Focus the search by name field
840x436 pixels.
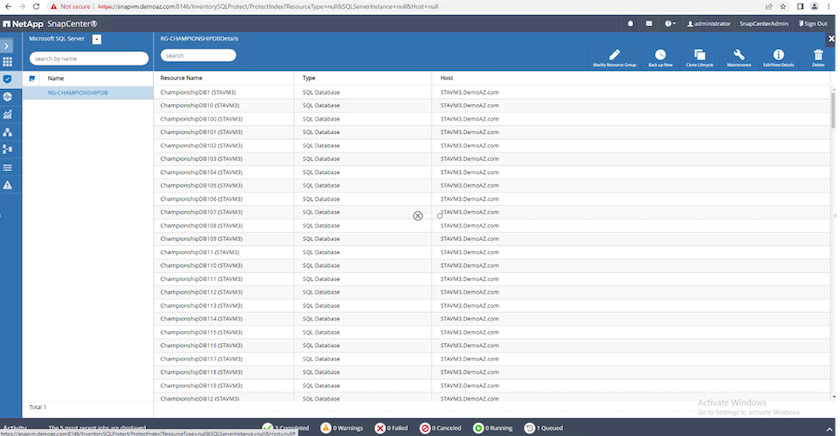tap(89, 58)
